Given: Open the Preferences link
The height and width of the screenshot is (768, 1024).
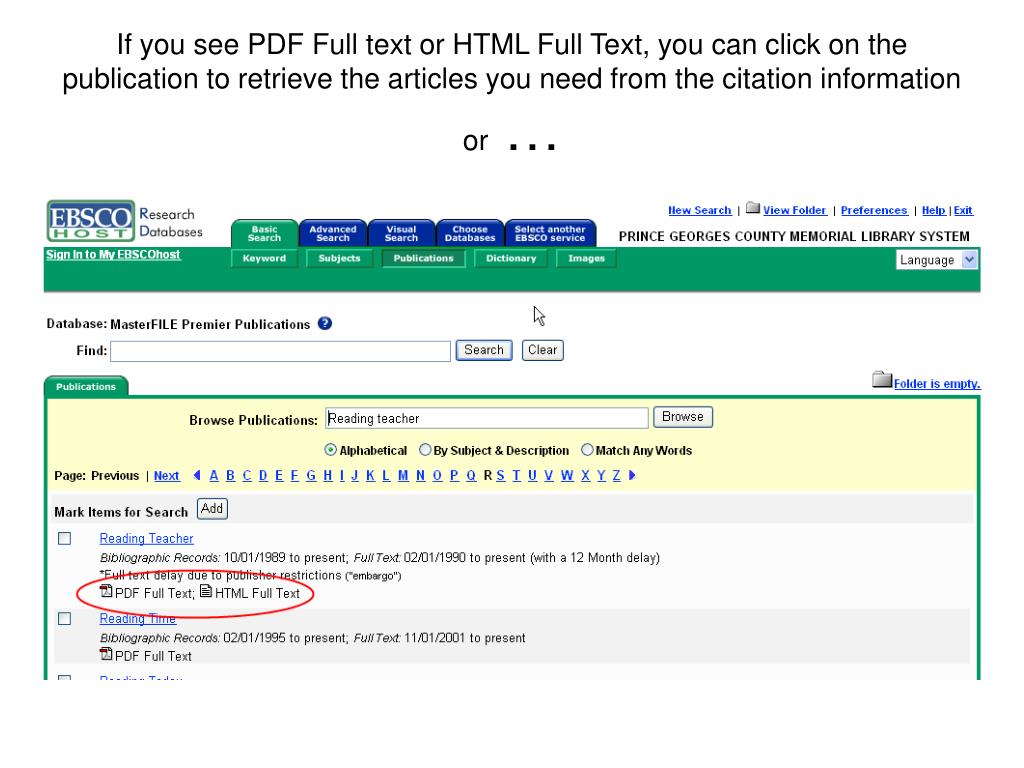Looking at the screenshot, I should (874, 210).
